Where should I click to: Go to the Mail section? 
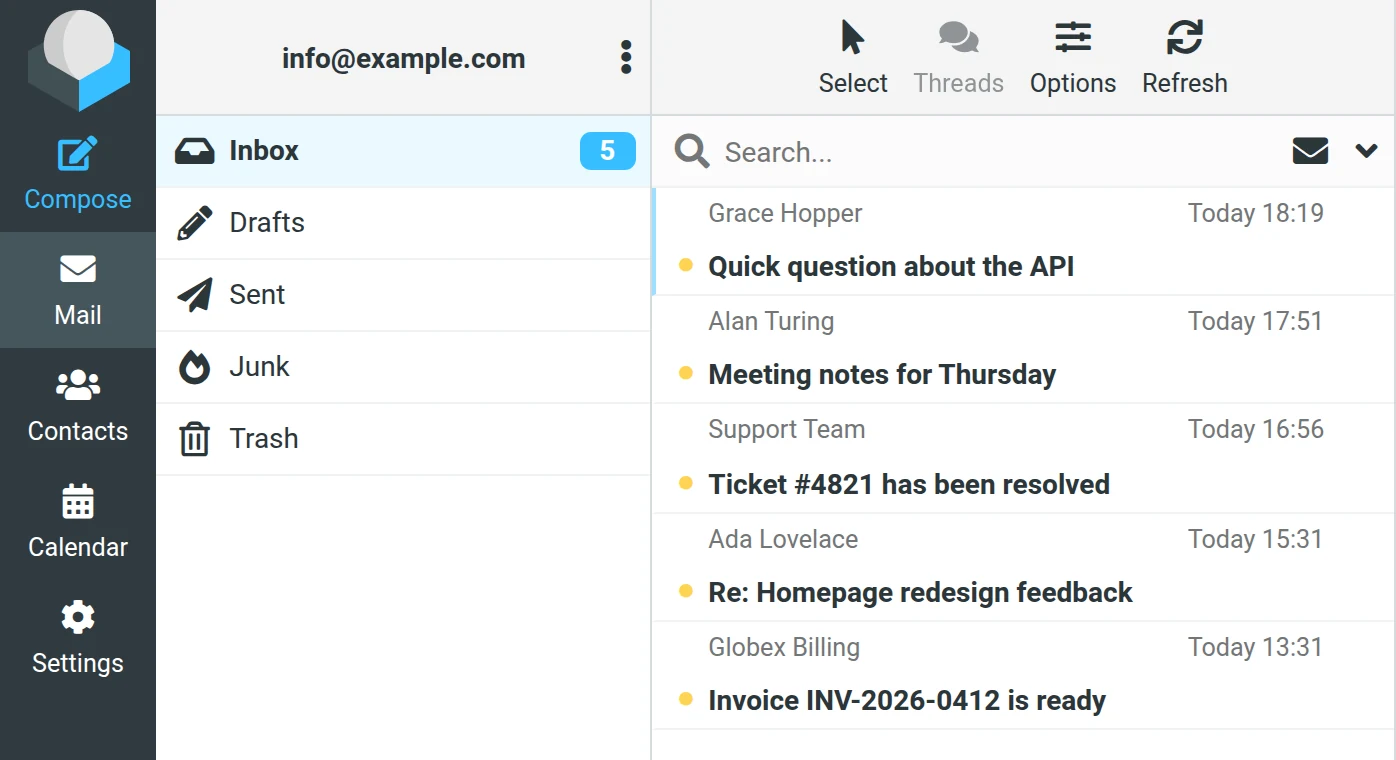click(x=78, y=290)
